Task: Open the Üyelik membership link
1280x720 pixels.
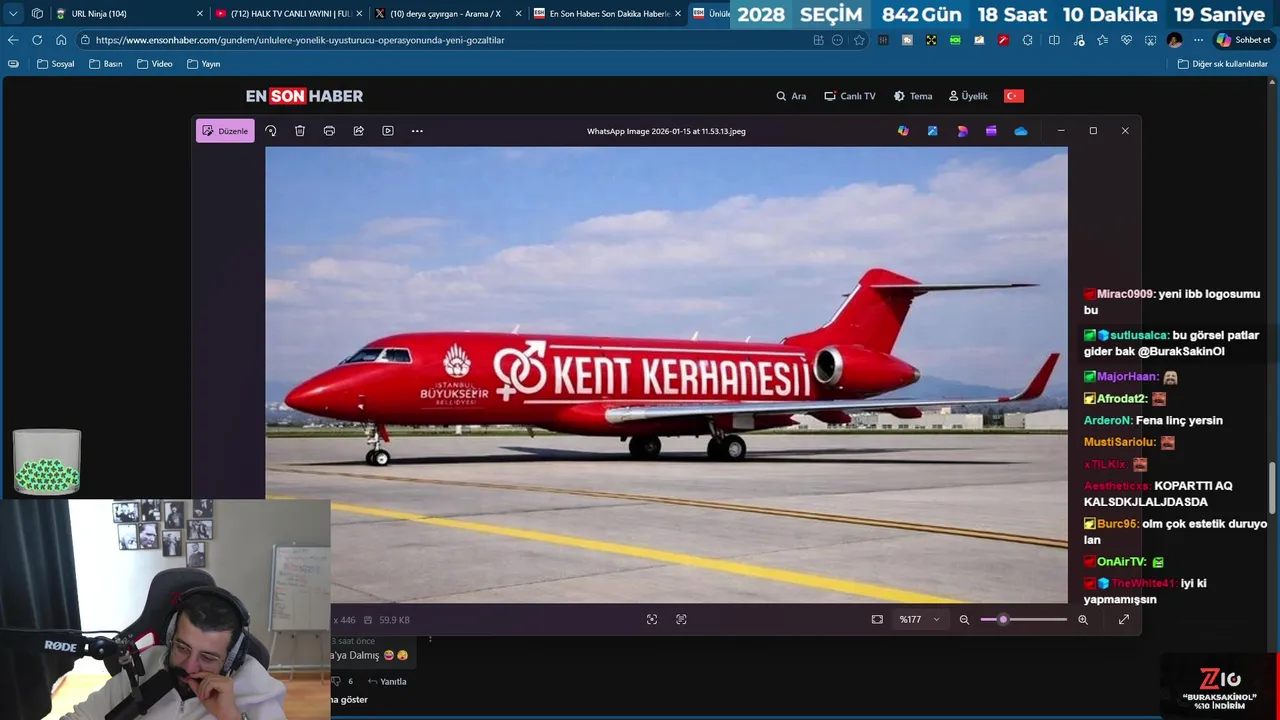Action: click(968, 96)
